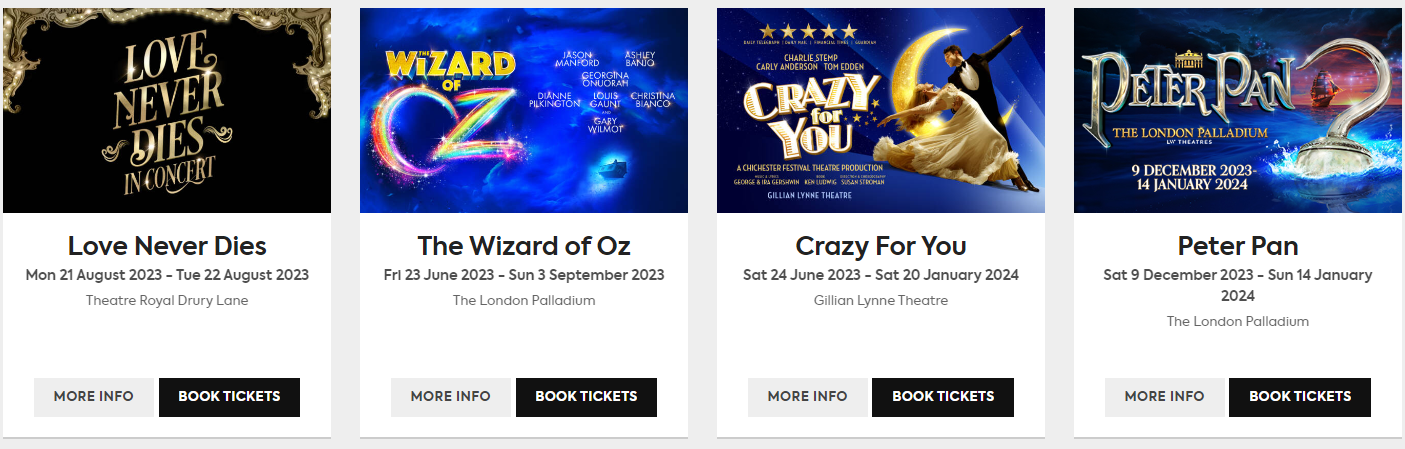This screenshot has width=1405, height=449.
Task: Book tickets for Crazy For You
Action: pyautogui.click(x=943, y=397)
